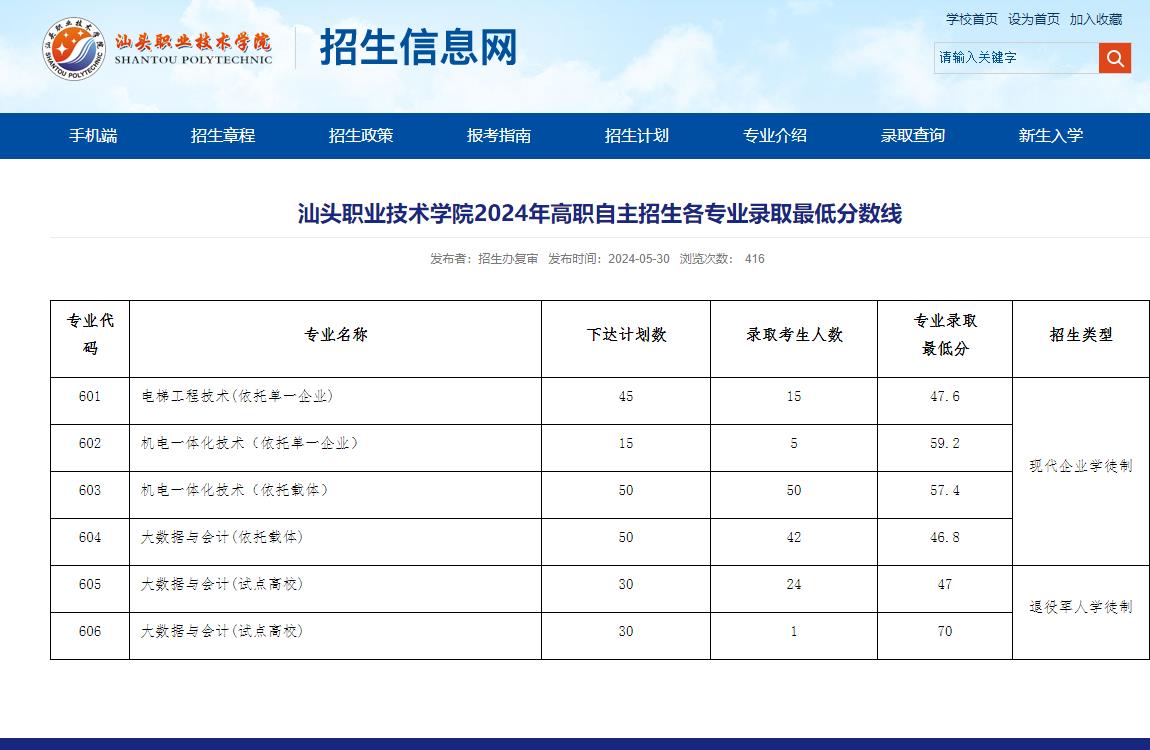Screen dimensions: 1150x750
Task: Focus the keyword search input field
Action: click(1017, 58)
